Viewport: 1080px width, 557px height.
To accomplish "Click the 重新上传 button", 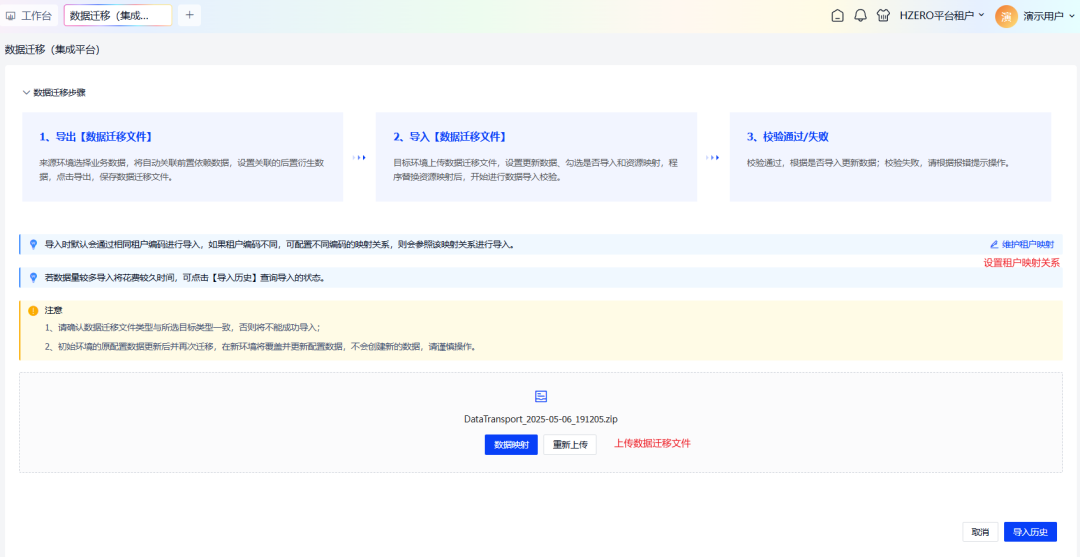I will 570,445.
